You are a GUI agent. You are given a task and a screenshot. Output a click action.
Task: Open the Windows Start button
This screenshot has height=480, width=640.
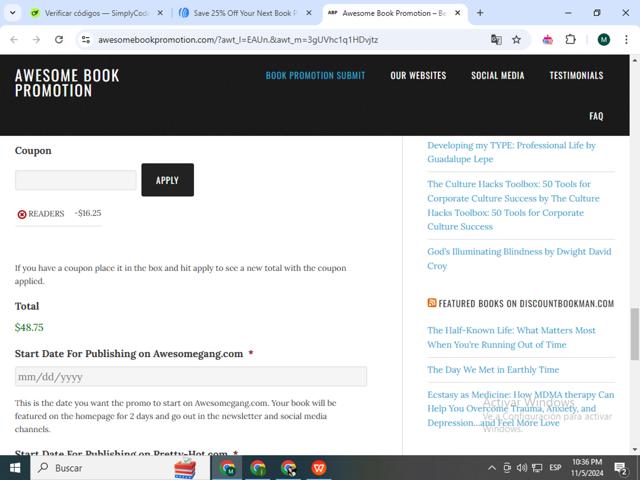15,468
